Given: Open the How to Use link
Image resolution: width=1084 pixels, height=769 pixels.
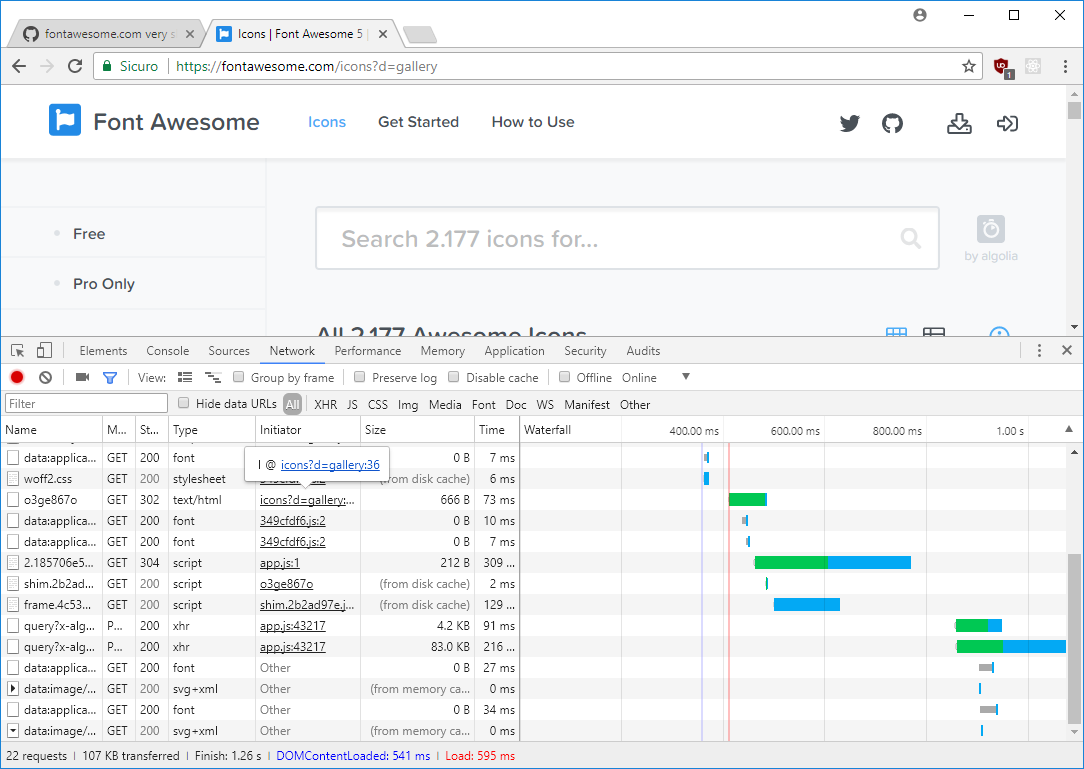Looking at the screenshot, I should tap(533, 122).
